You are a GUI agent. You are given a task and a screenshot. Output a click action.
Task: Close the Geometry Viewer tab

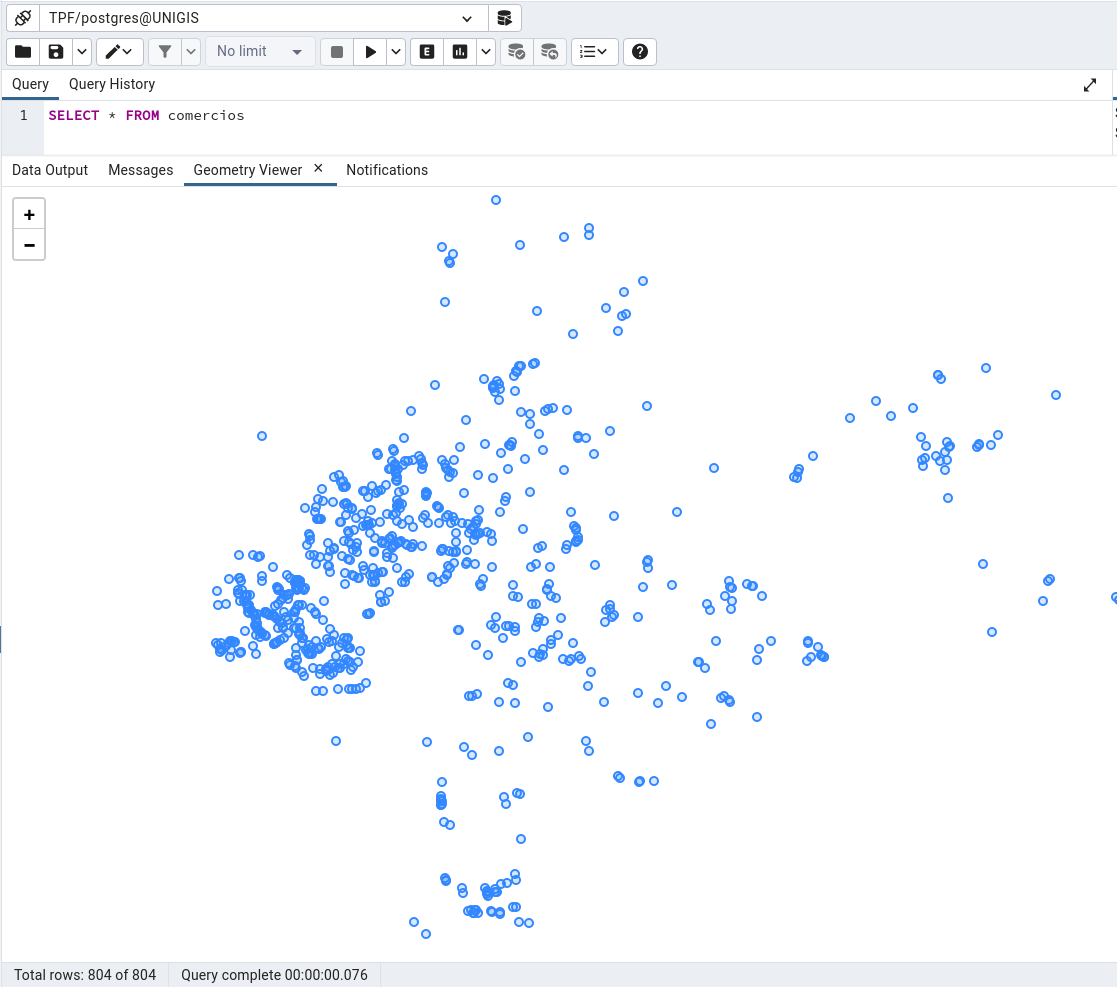[318, 168]
